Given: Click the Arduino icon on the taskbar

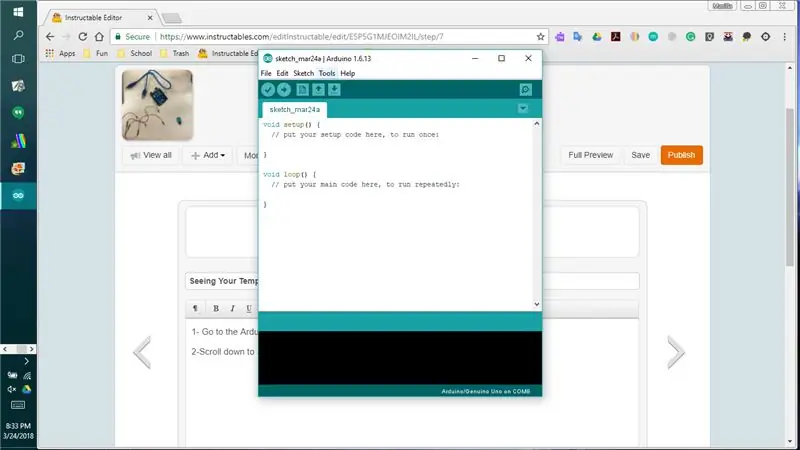Looking at the screenshot, I should [x=18, y=195].
